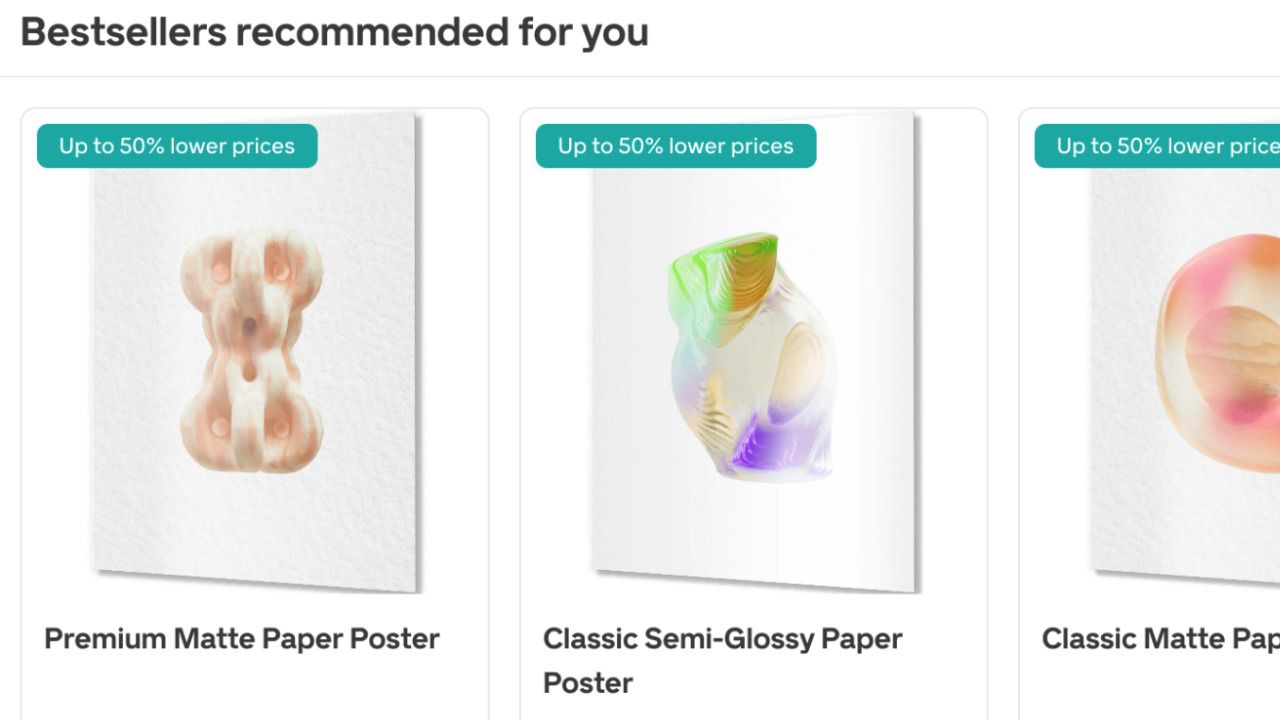Click the 'Bestsellers recommended for you' heading
The width and height of the screenshot is (1280, 720).
click(x=335, y=32)
